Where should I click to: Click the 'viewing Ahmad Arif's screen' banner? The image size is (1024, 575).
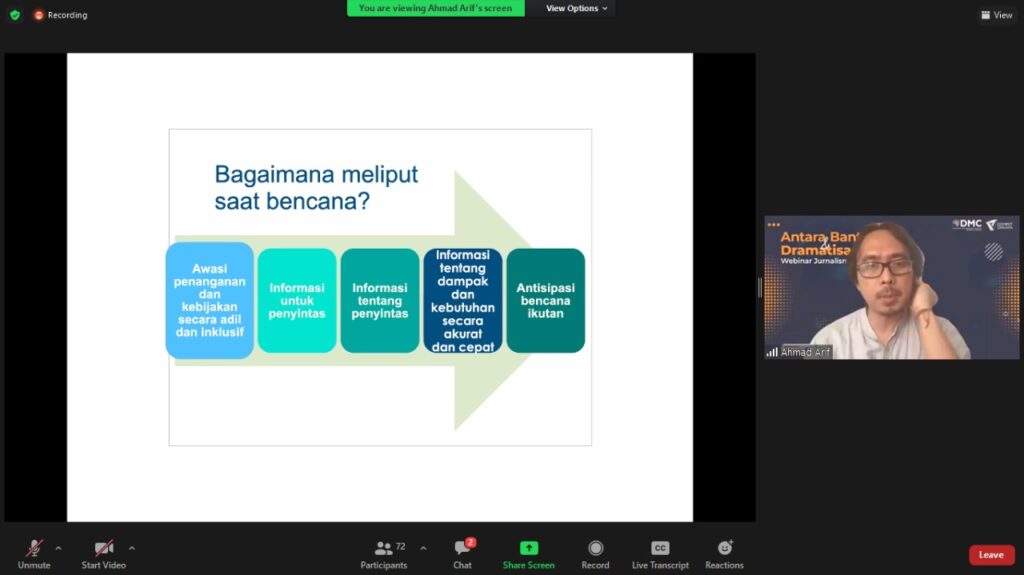click(x=435, y=8)
